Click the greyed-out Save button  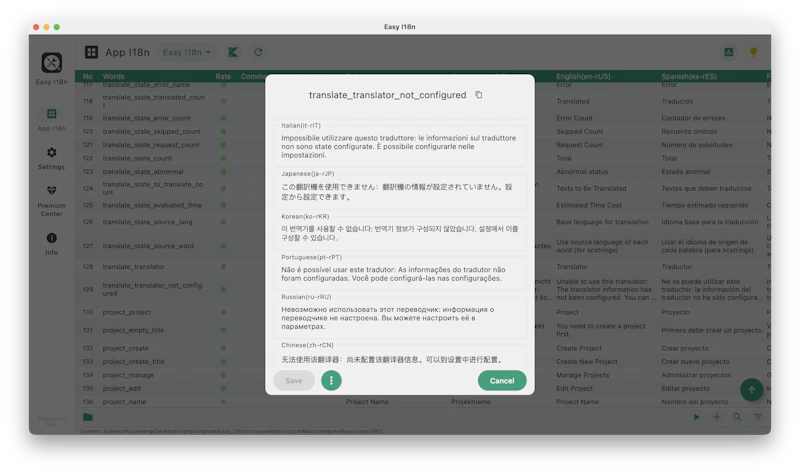pyautogui.click(x=294, y=380)
